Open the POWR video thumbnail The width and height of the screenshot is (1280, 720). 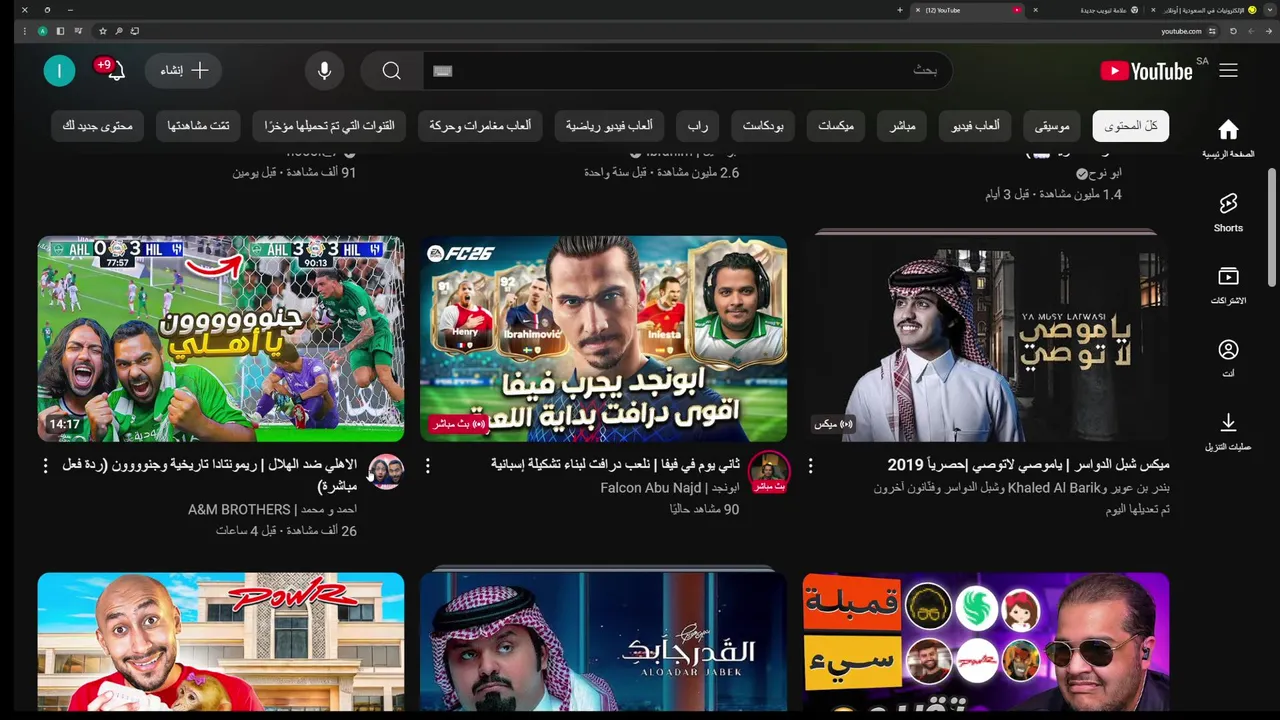tap(221, 642)
